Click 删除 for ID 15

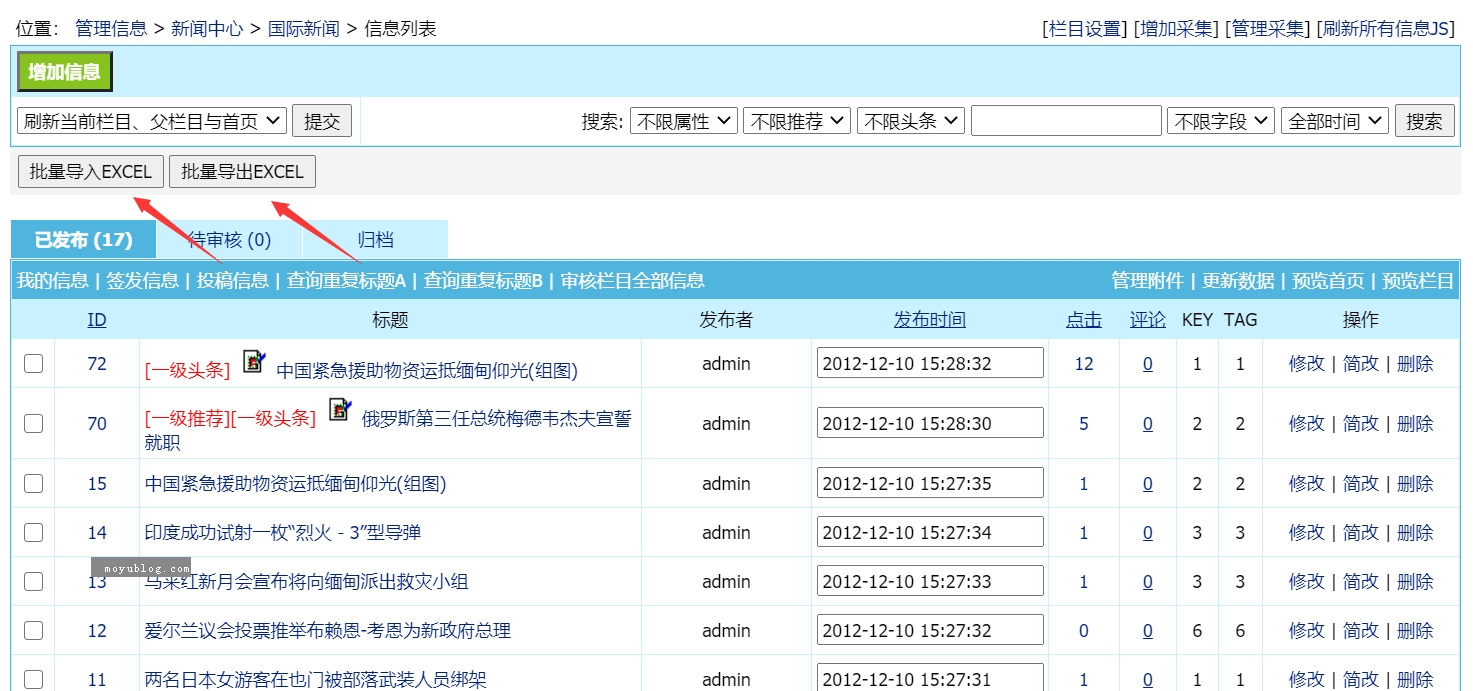pos(1415,483)
